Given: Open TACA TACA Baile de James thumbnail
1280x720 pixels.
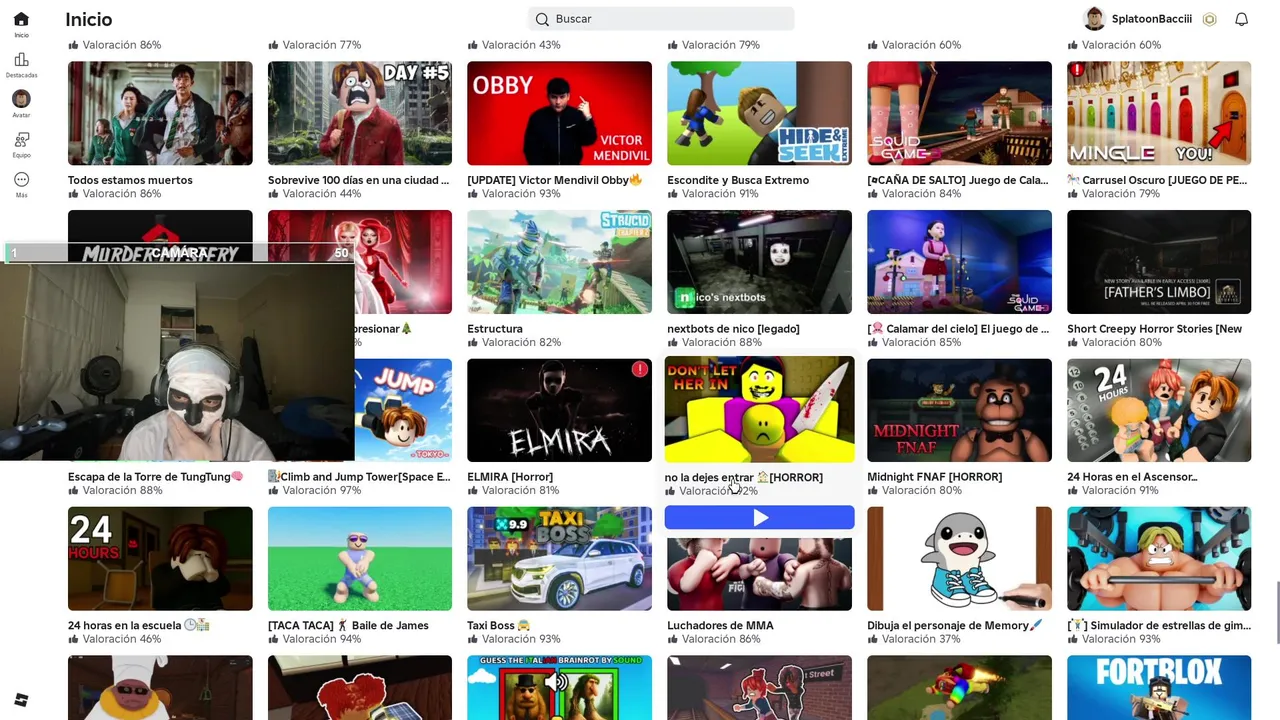Looking at the screenshot, I should point(360,558).
